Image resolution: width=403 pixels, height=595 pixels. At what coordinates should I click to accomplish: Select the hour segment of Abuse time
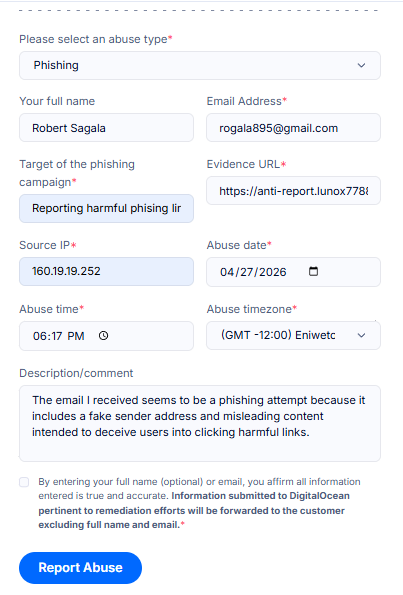[x=39, y=336]
